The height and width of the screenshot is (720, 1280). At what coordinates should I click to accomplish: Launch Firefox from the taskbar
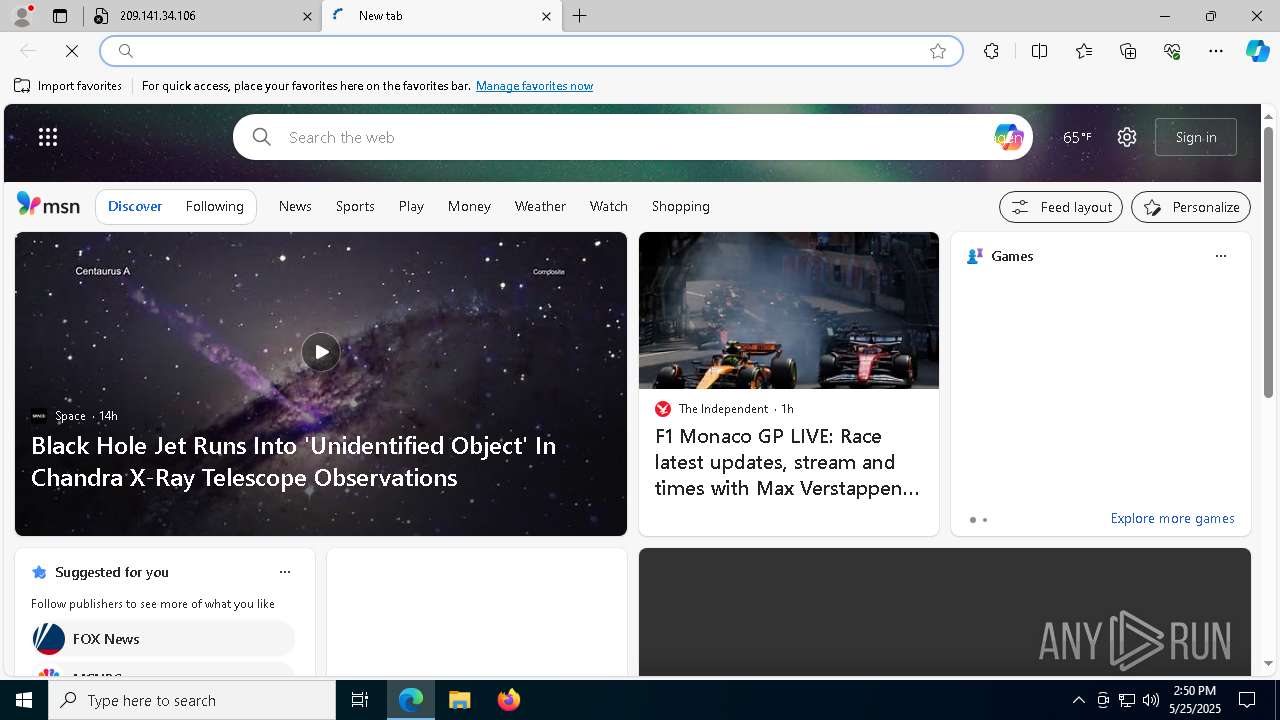pos(509,700)
